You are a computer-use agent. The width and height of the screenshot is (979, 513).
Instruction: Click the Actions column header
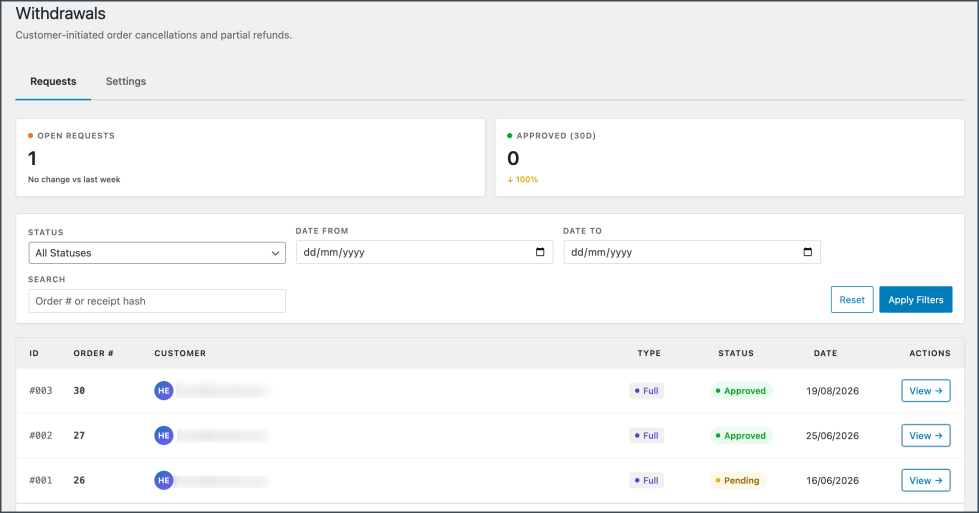pyautogui.click(x=930, y=353)
